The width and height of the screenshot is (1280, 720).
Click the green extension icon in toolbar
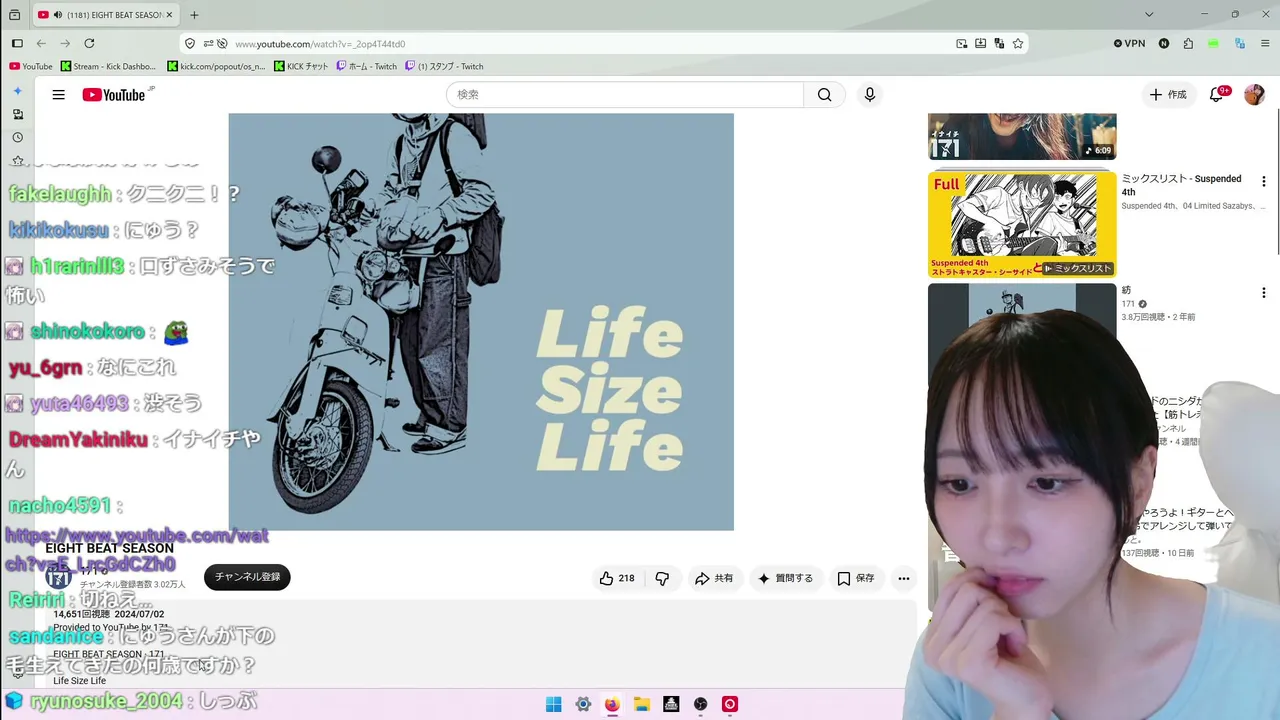[1213, 44]
